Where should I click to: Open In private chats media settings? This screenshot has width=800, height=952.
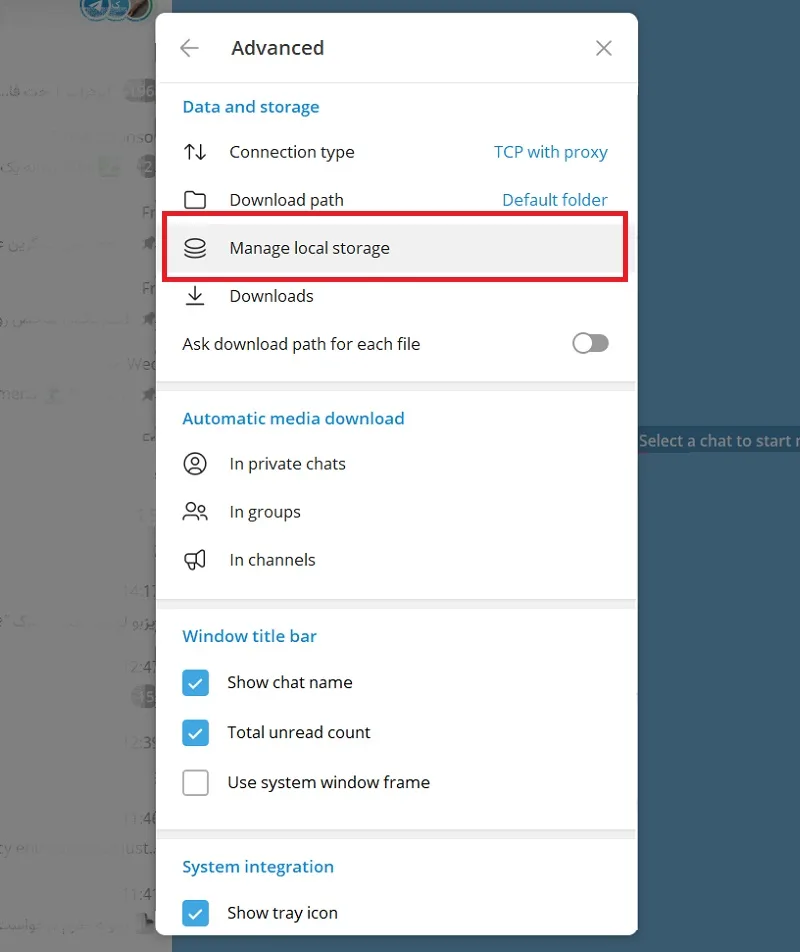tap(395, 464)
